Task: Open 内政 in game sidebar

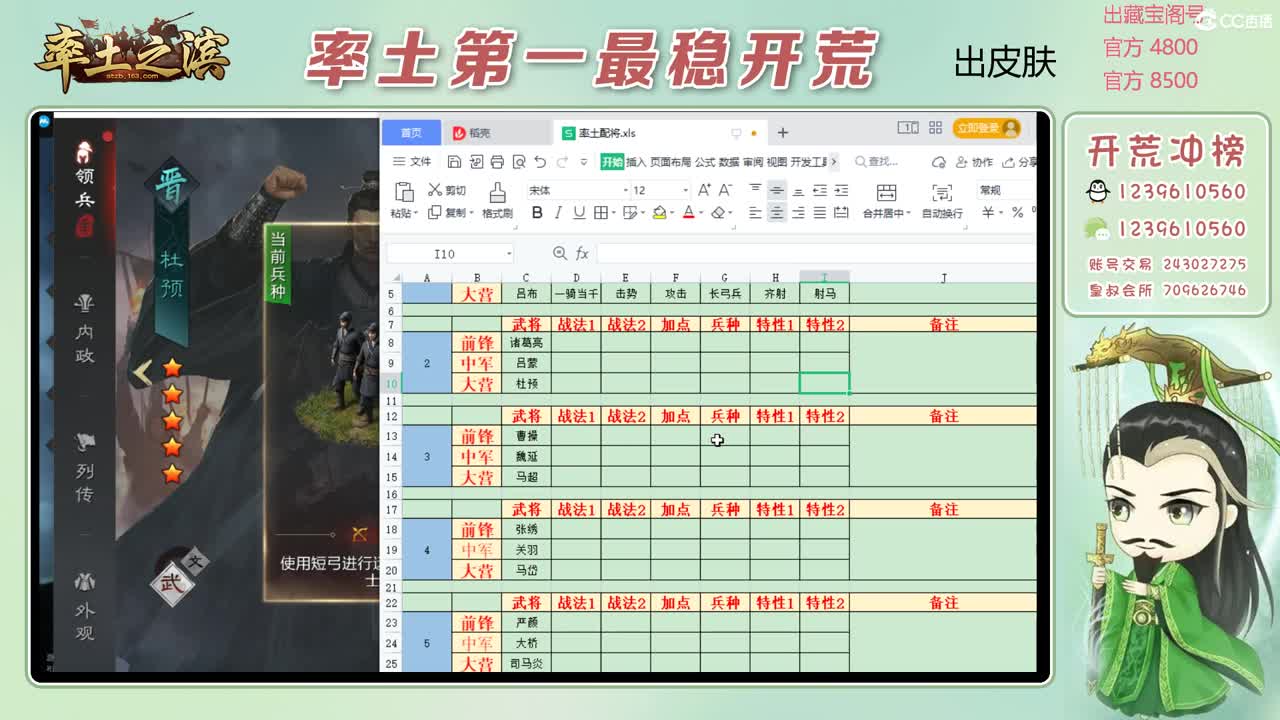Action: pos(85,329)
